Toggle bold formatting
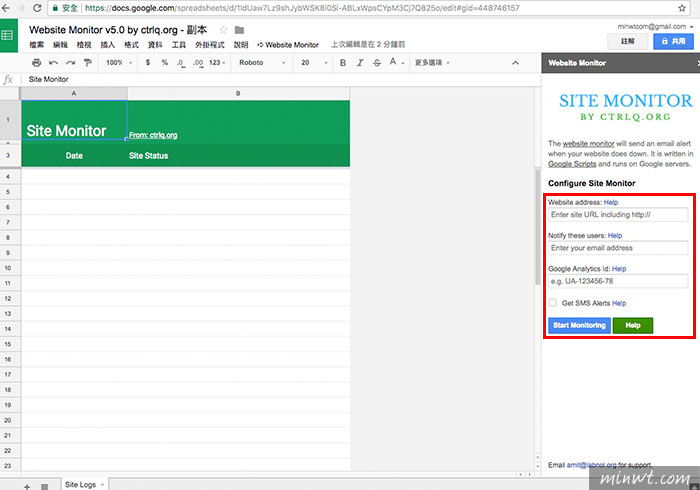This screenshot has width=700, height=490. tap(343, 62)
